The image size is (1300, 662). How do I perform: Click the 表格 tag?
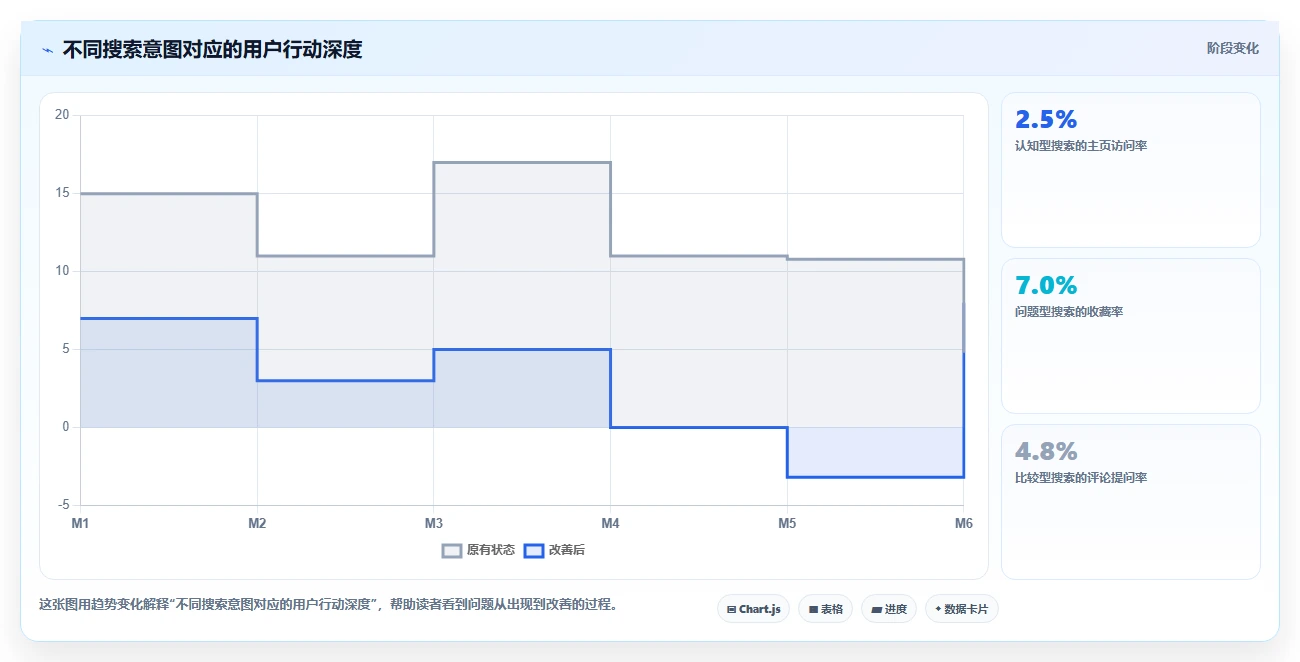(x=825, y=609)
